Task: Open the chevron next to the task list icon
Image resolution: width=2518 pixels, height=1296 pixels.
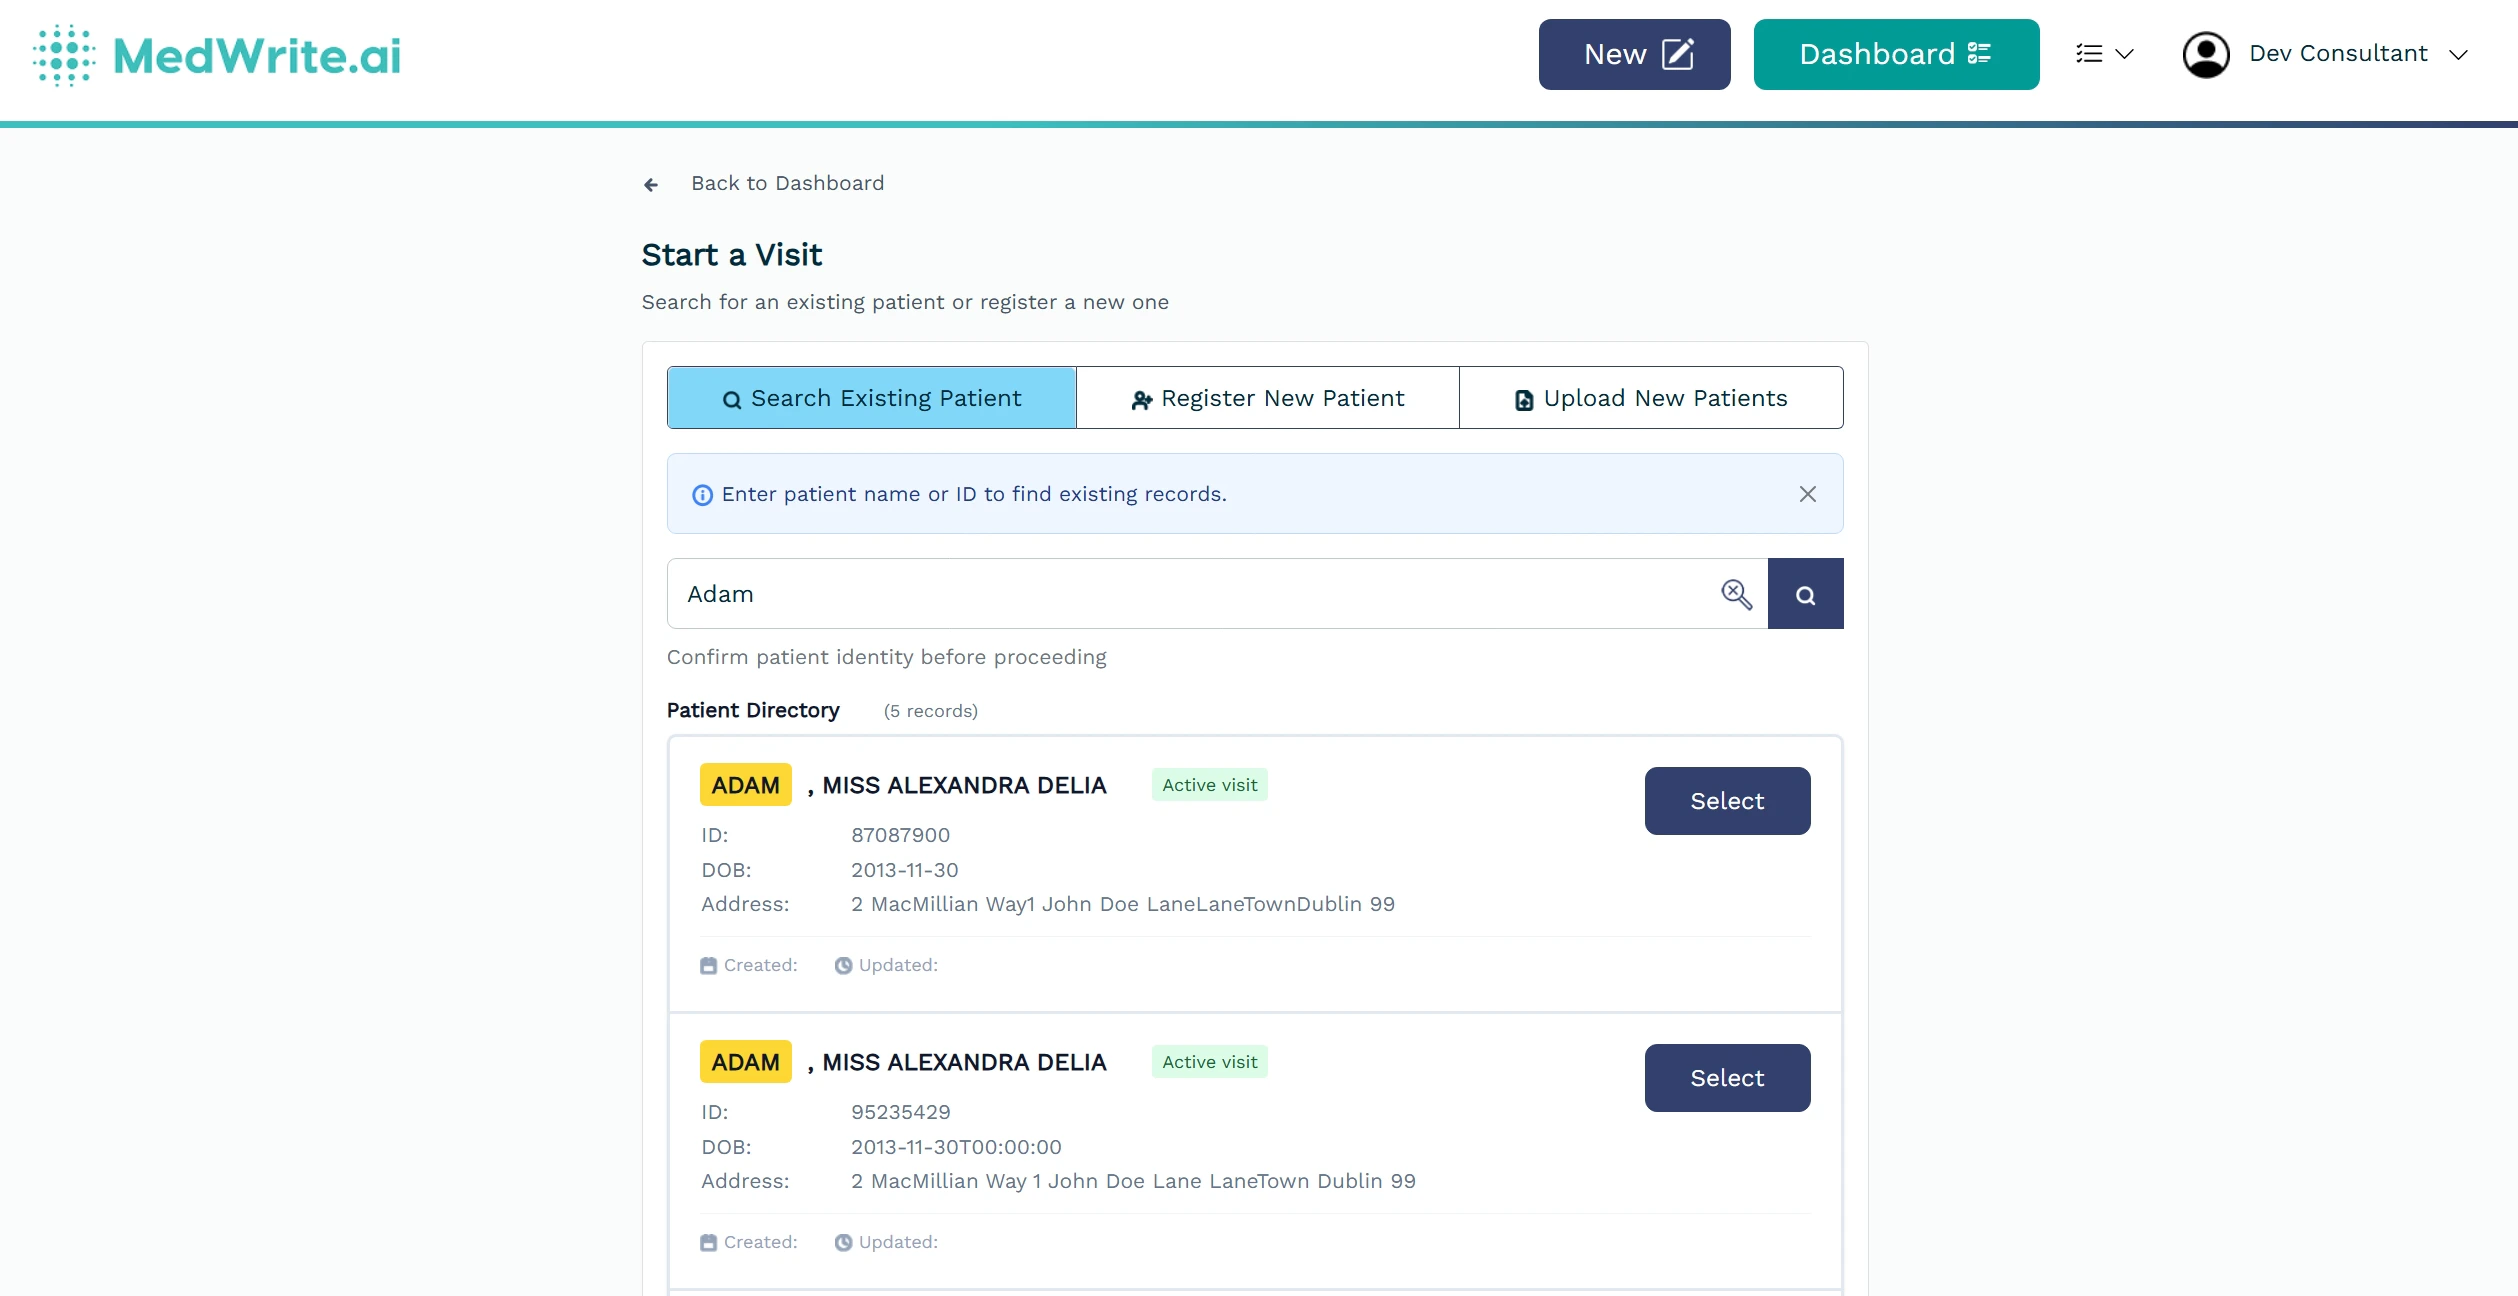Action: click(x=2125, y=53)
